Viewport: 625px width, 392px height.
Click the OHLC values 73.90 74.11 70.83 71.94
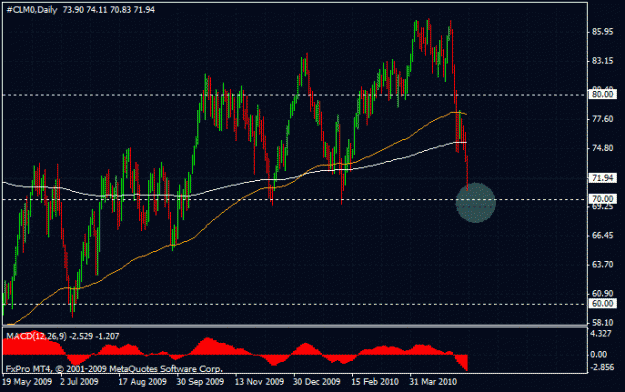108,10
